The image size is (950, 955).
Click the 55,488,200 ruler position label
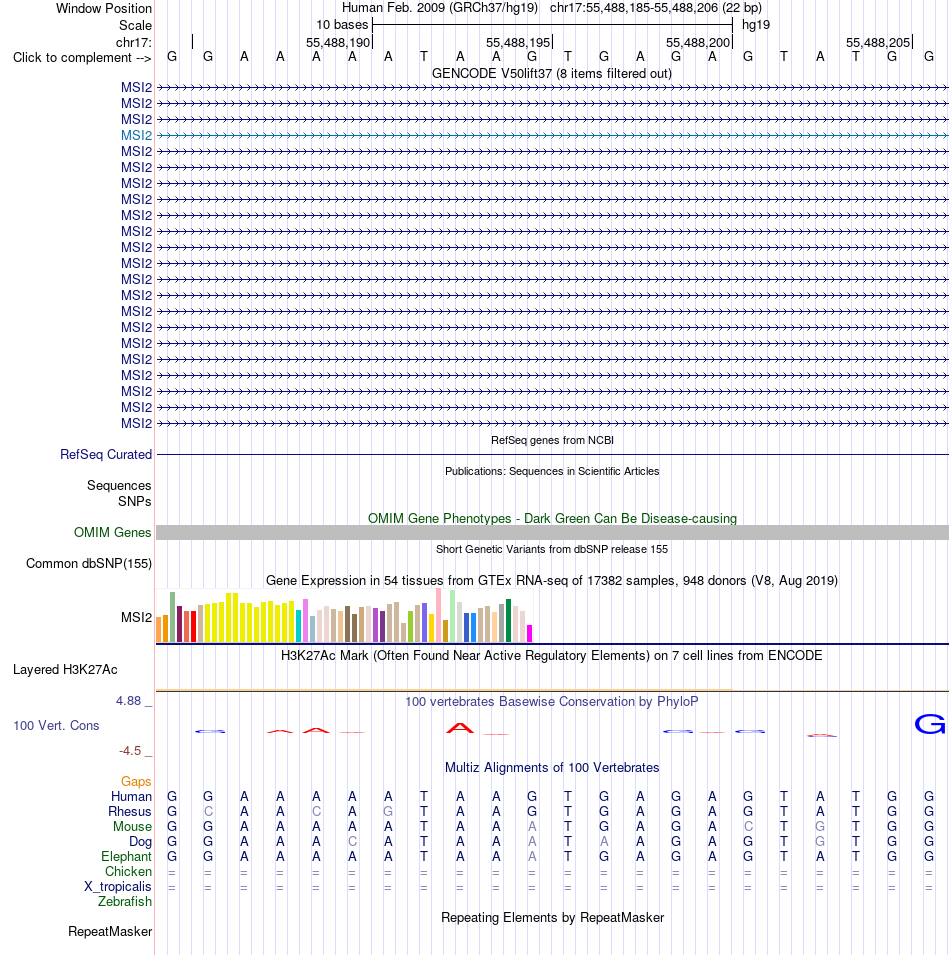point(698,43)
